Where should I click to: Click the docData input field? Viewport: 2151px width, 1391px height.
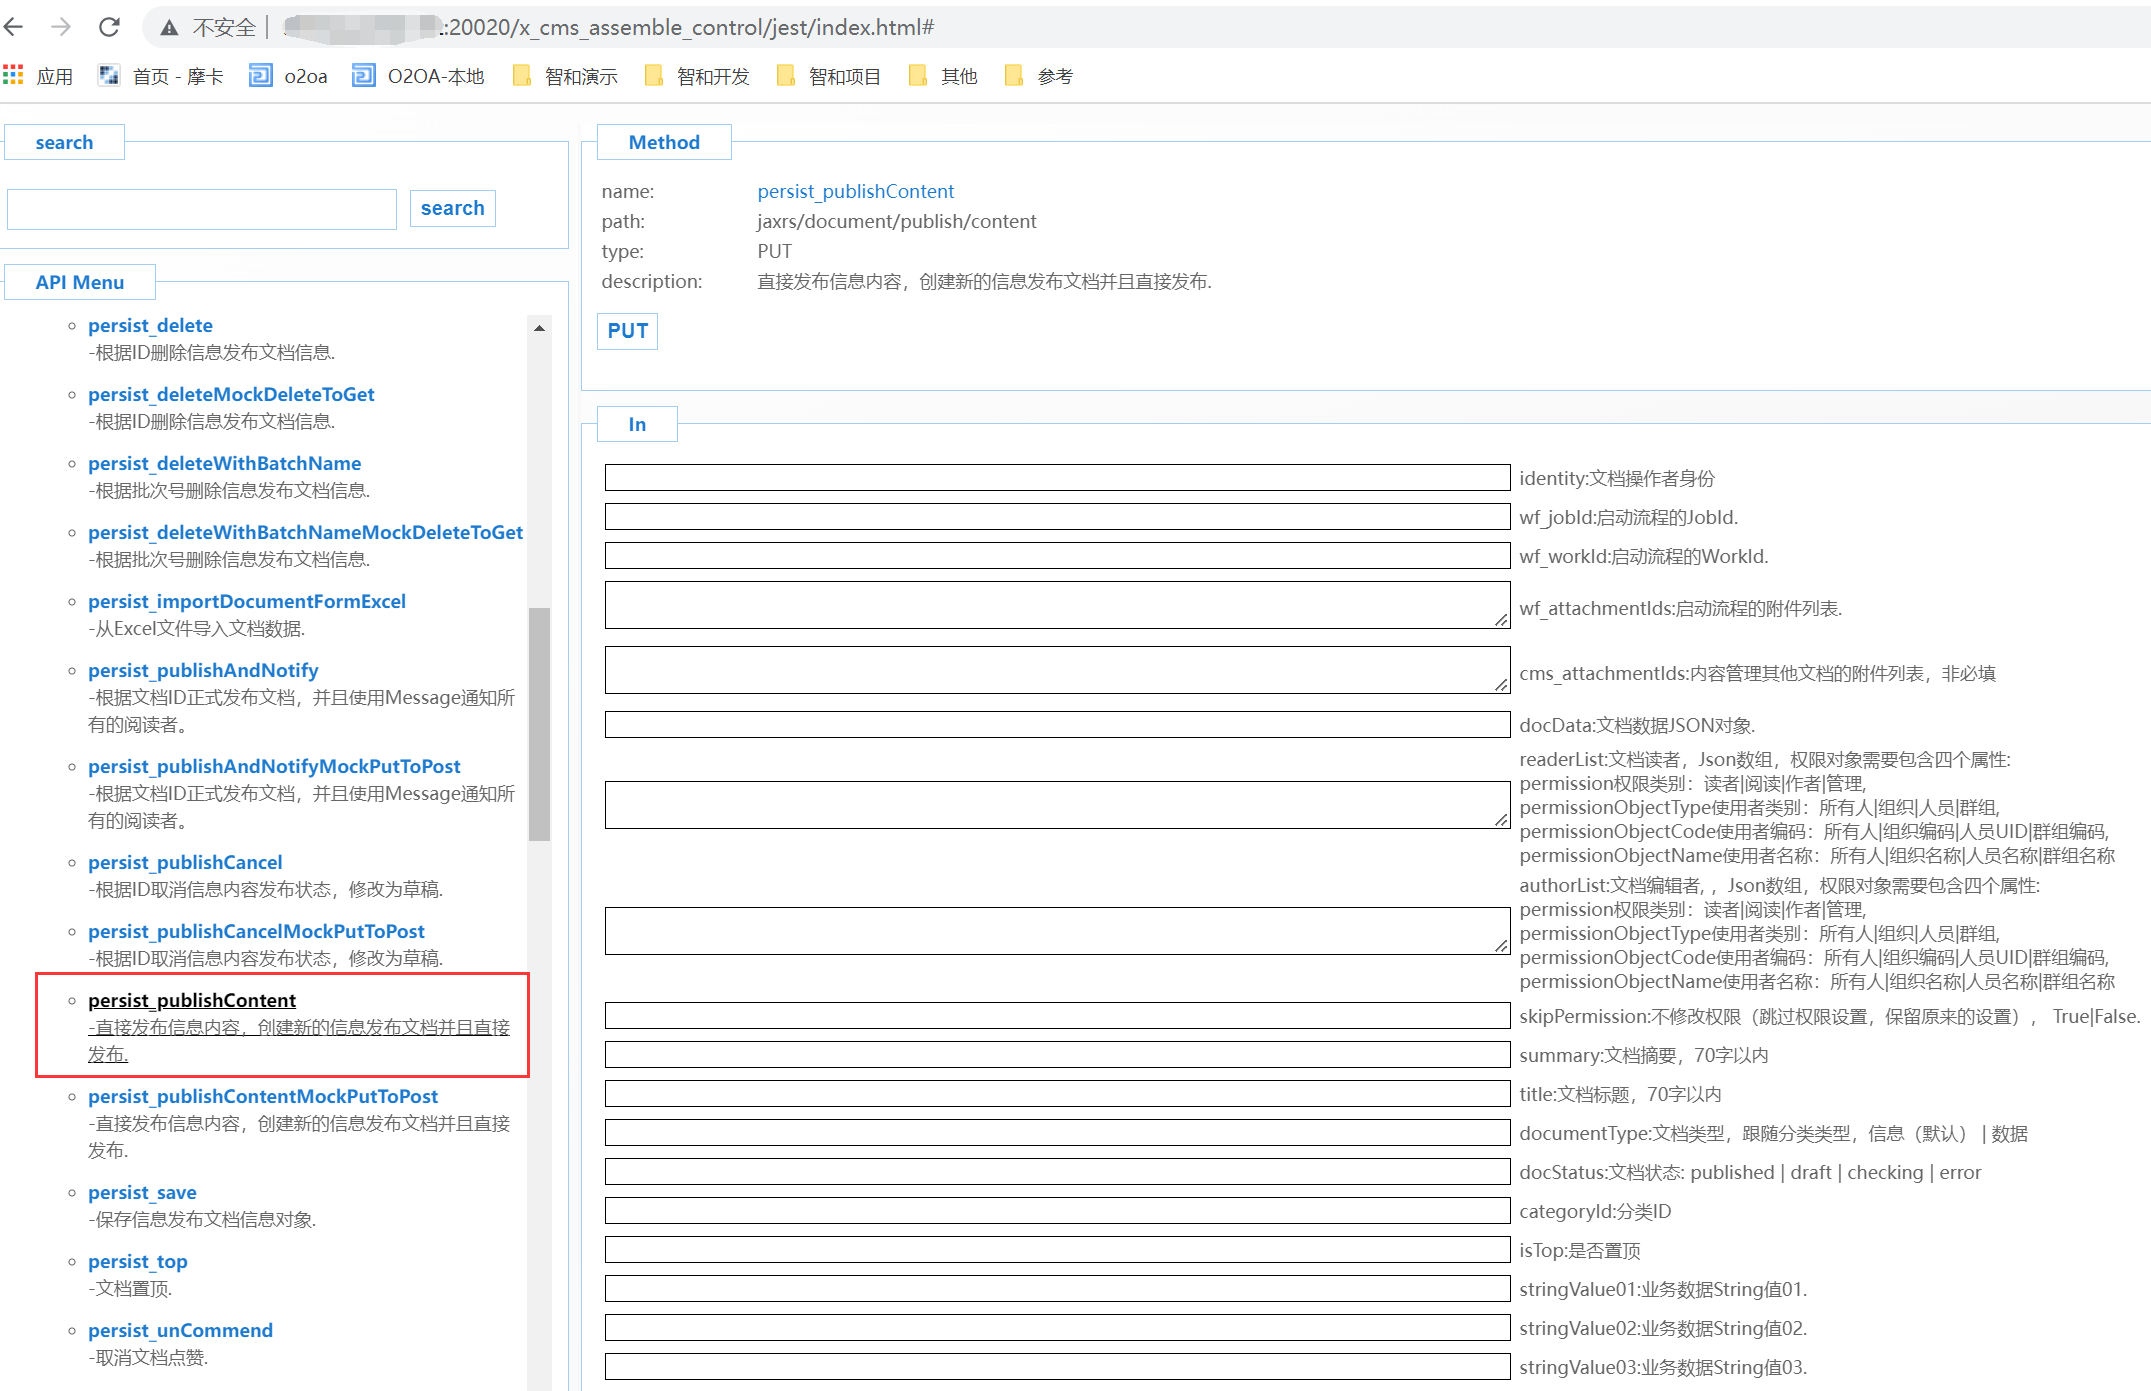click(x=1056, y=725)
